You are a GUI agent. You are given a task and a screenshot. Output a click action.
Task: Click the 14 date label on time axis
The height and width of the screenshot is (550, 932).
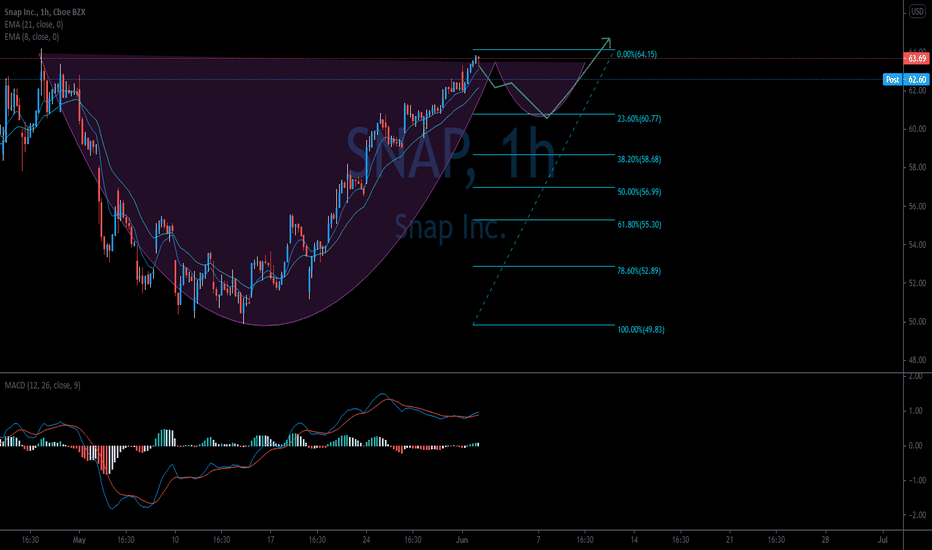(x=634, y=540)
